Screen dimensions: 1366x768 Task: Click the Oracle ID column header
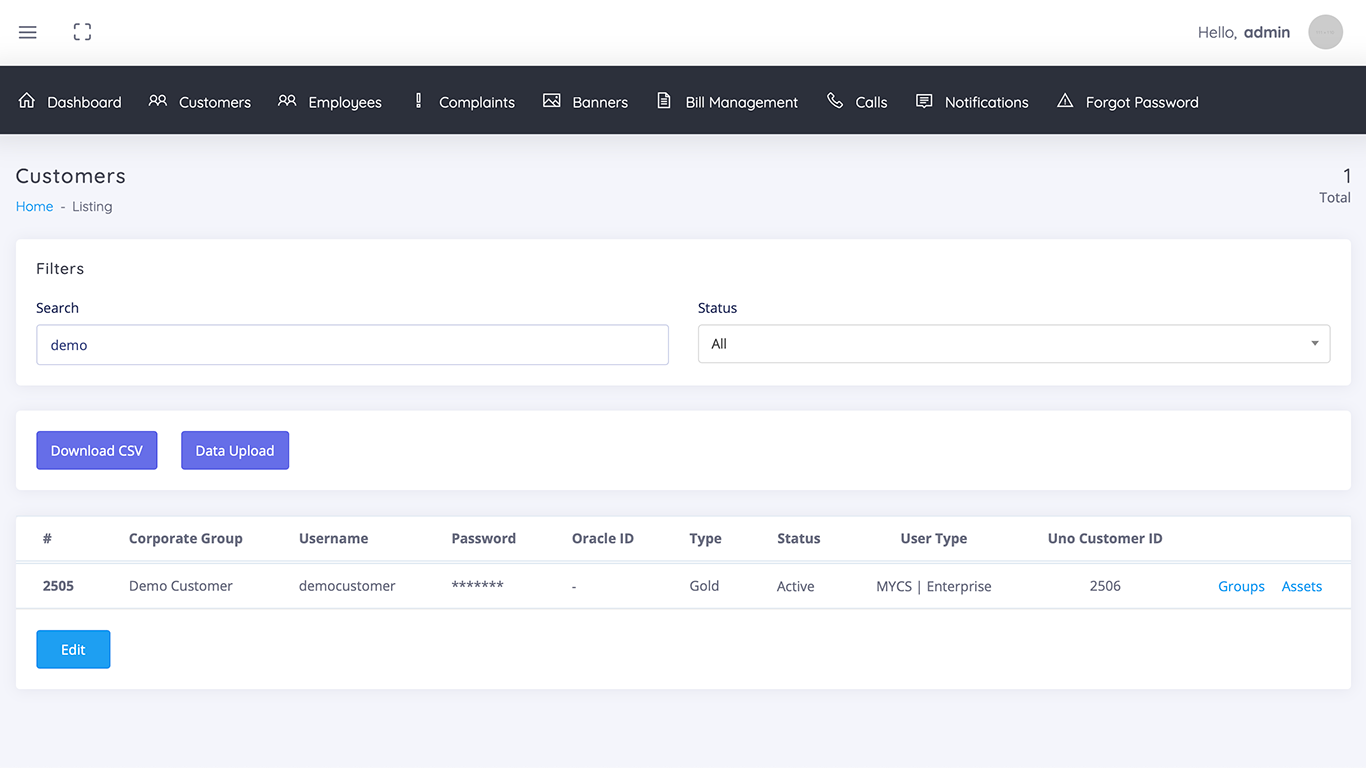[603, 538]
